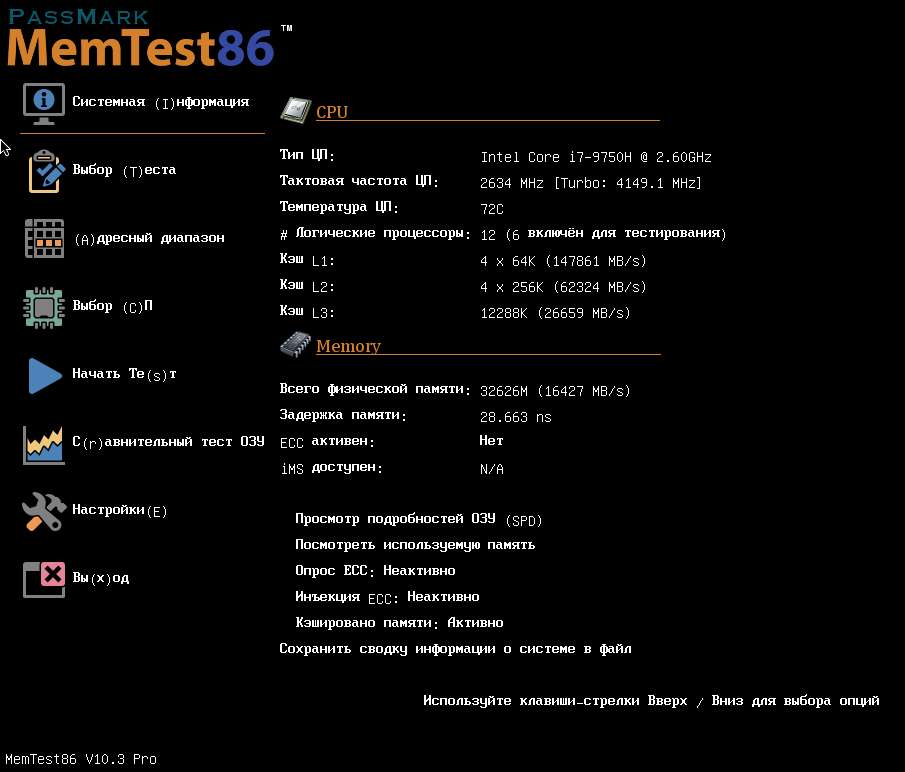The width and height of the screenshot is (905, 772).
Task: Click the System Information monitor icon
Action: pos(44,104)
